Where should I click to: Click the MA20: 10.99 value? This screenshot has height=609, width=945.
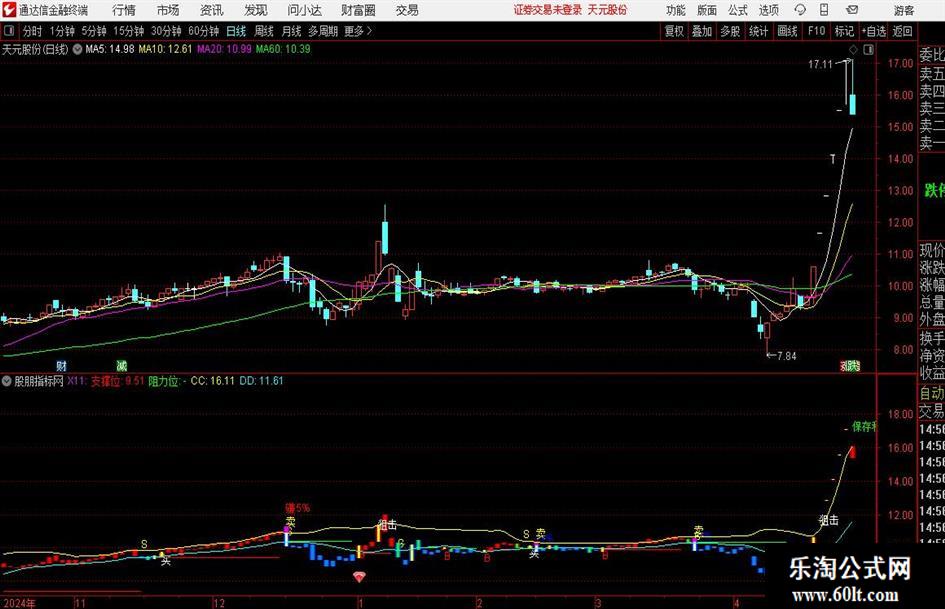224,49
